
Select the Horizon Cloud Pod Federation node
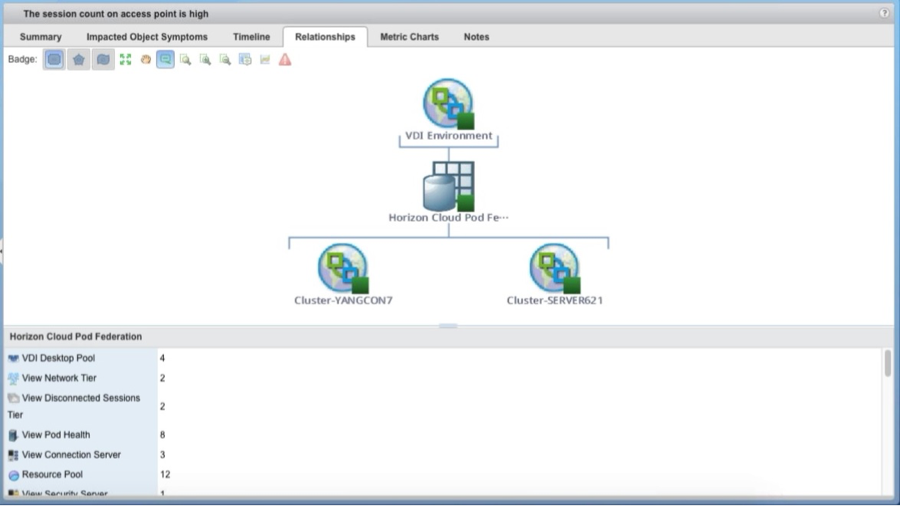click(x=448, y=186)
